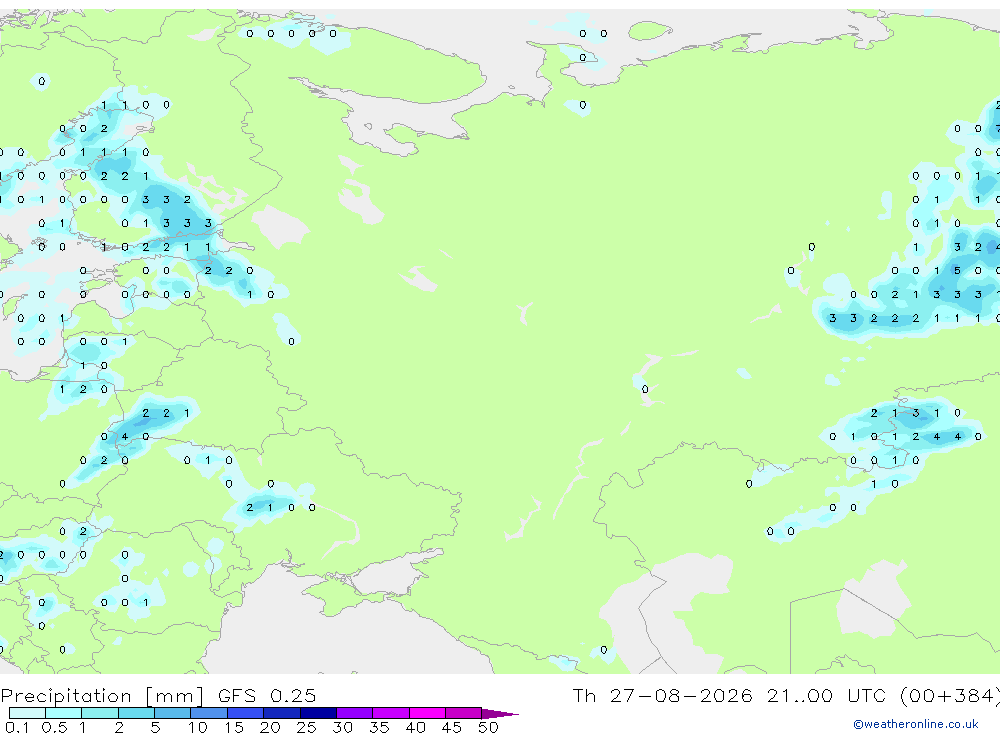Screen dimensions: 1000x733
Task: Click the legend label "30"
Action: (342, 727)
